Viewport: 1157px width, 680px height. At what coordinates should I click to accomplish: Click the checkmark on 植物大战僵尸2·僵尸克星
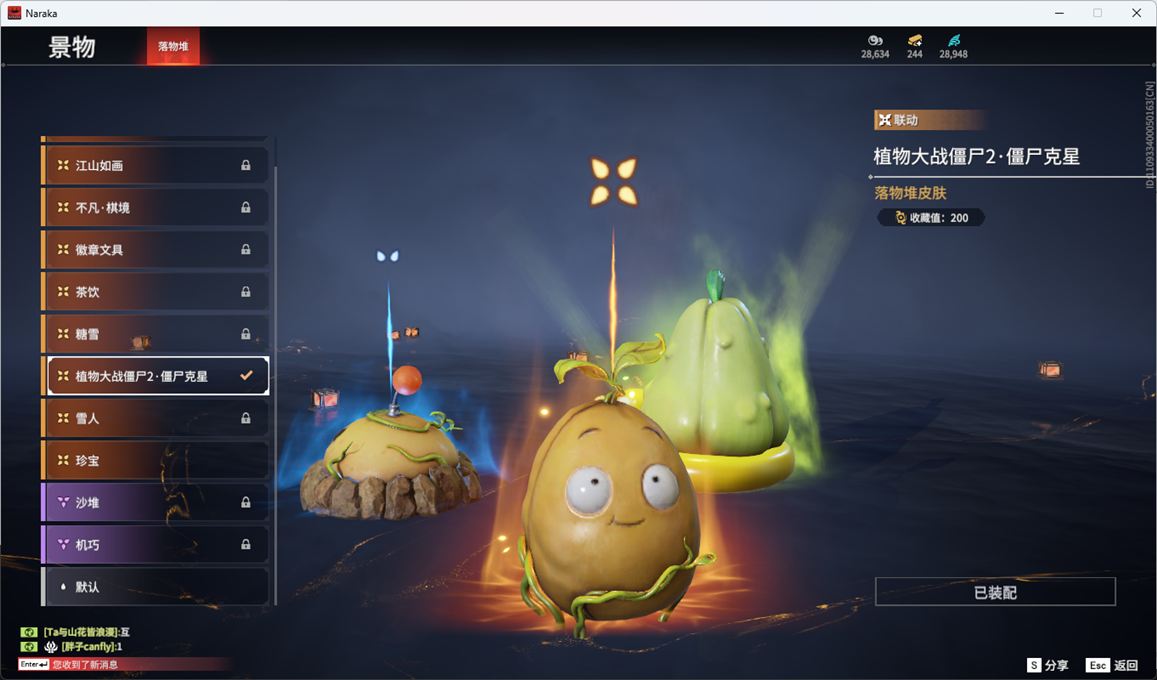246,376
